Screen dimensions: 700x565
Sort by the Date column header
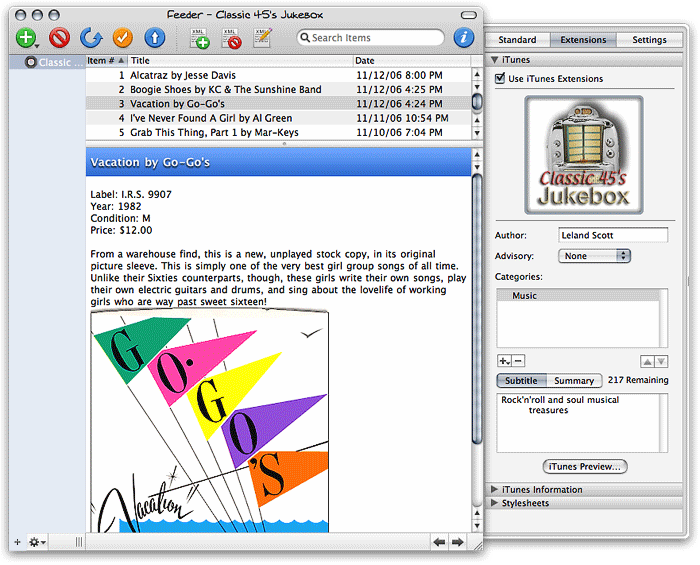[x=412, y=60]
